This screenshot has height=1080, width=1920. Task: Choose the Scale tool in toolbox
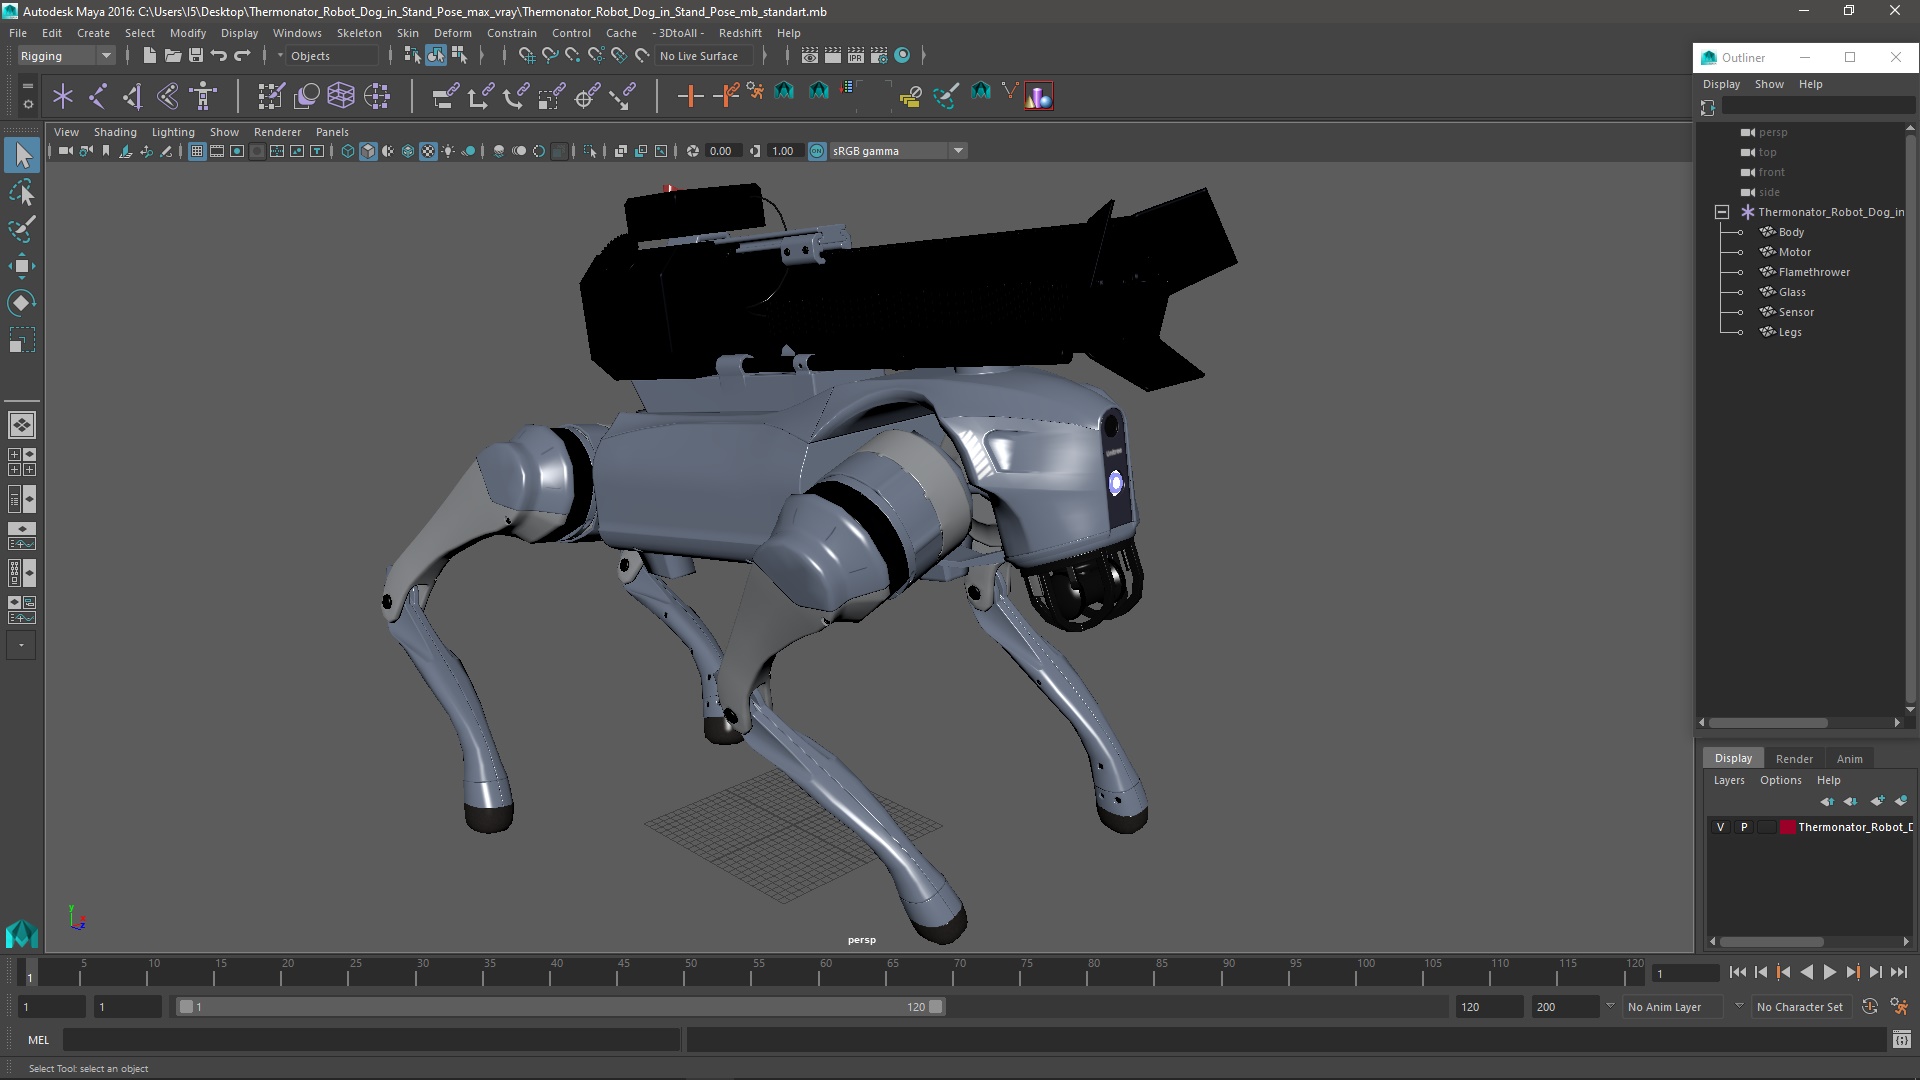click(x=22, y=340)
